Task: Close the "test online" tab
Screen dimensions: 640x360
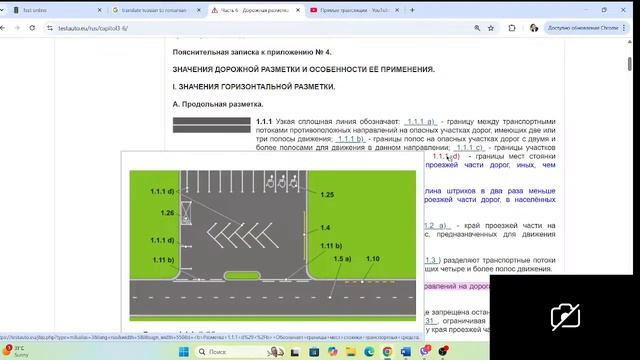Action: [100, 10]
